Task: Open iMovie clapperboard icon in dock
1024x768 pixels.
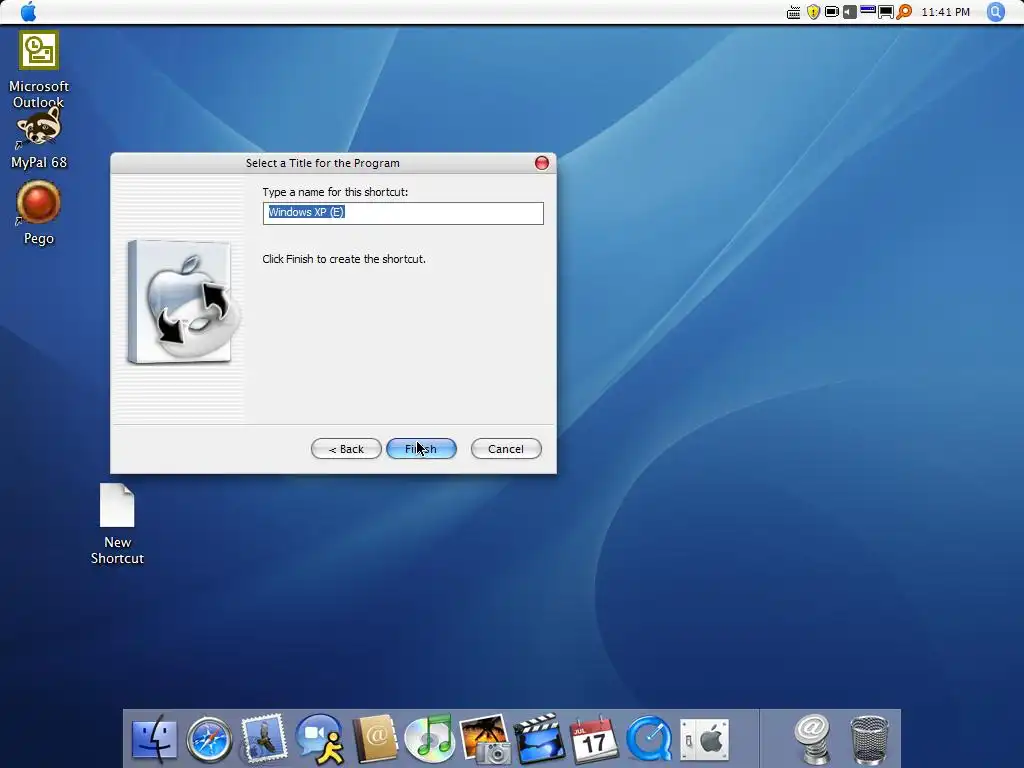Action: tap(539, 739)
